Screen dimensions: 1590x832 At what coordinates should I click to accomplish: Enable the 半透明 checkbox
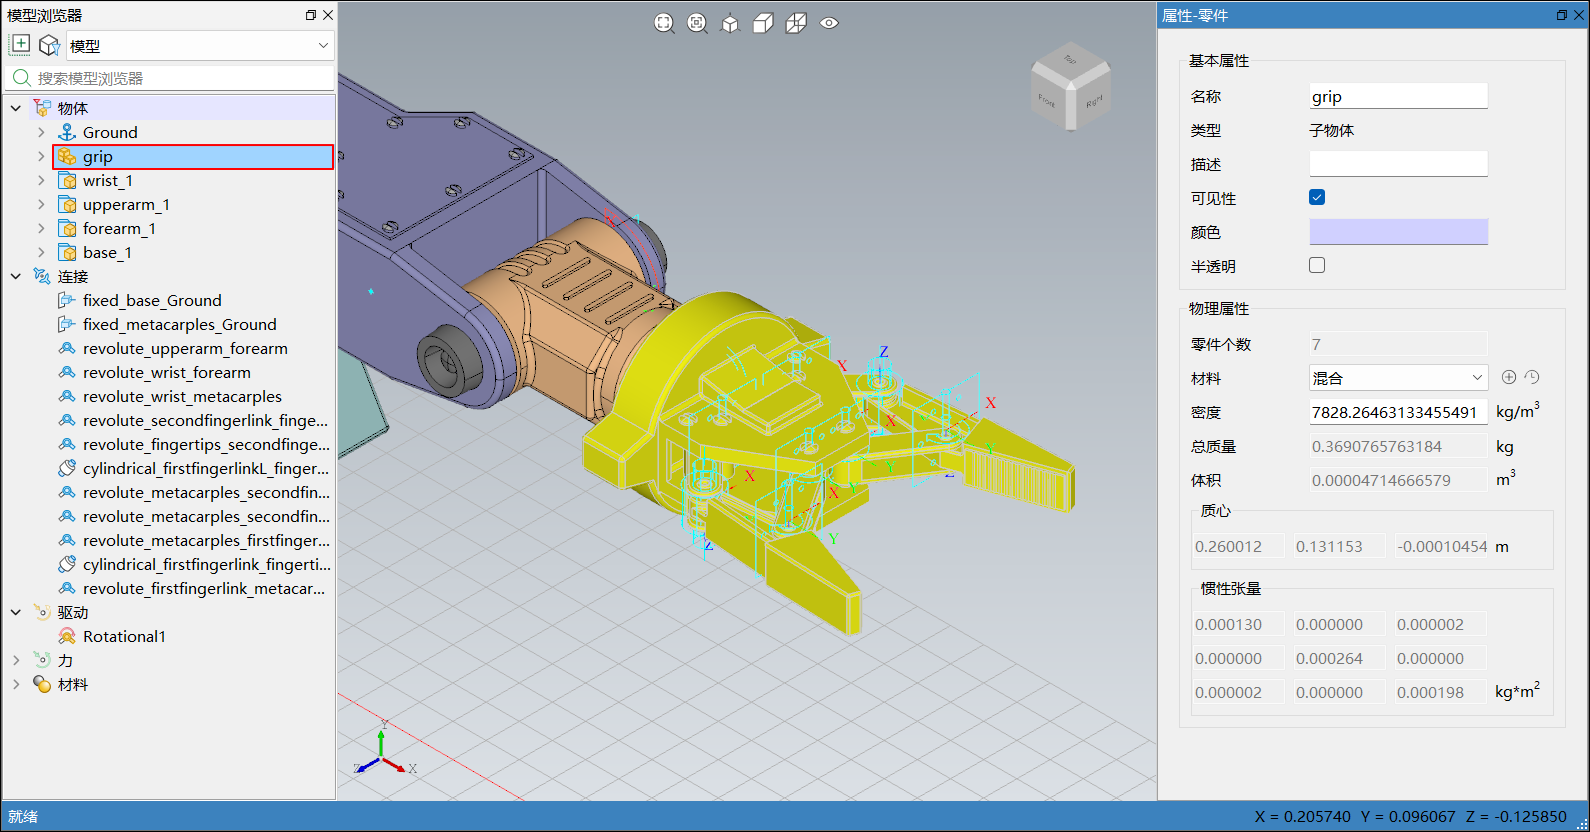1317,265
